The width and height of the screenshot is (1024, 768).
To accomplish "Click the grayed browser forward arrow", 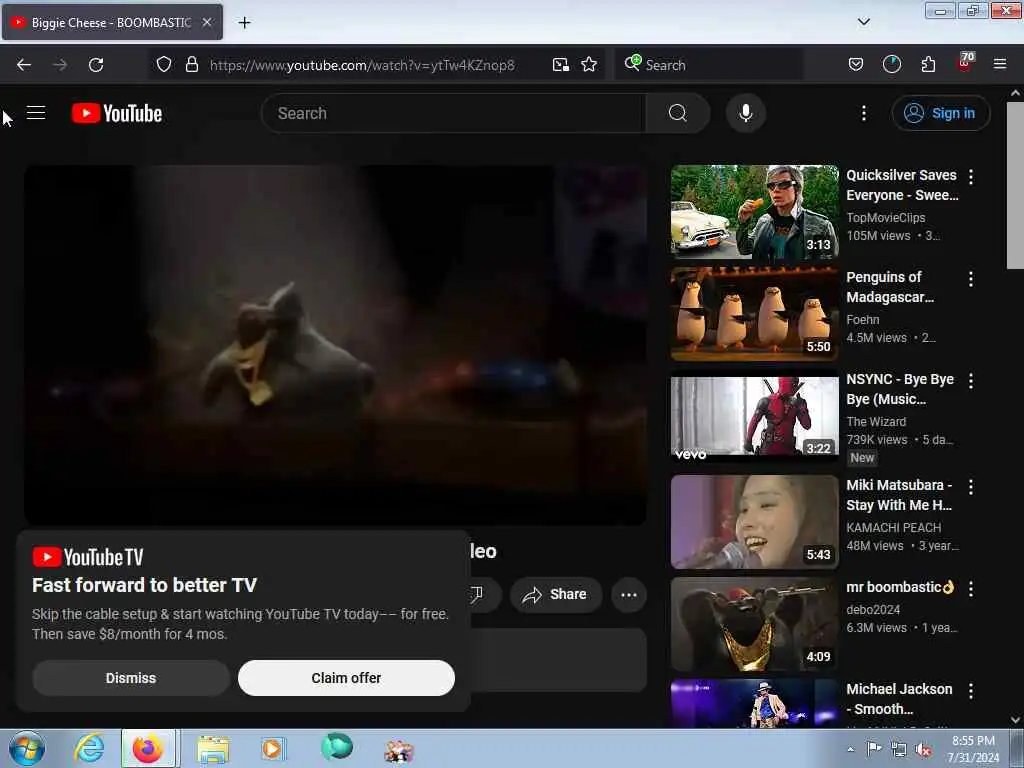I will click(x=60, y=65).
